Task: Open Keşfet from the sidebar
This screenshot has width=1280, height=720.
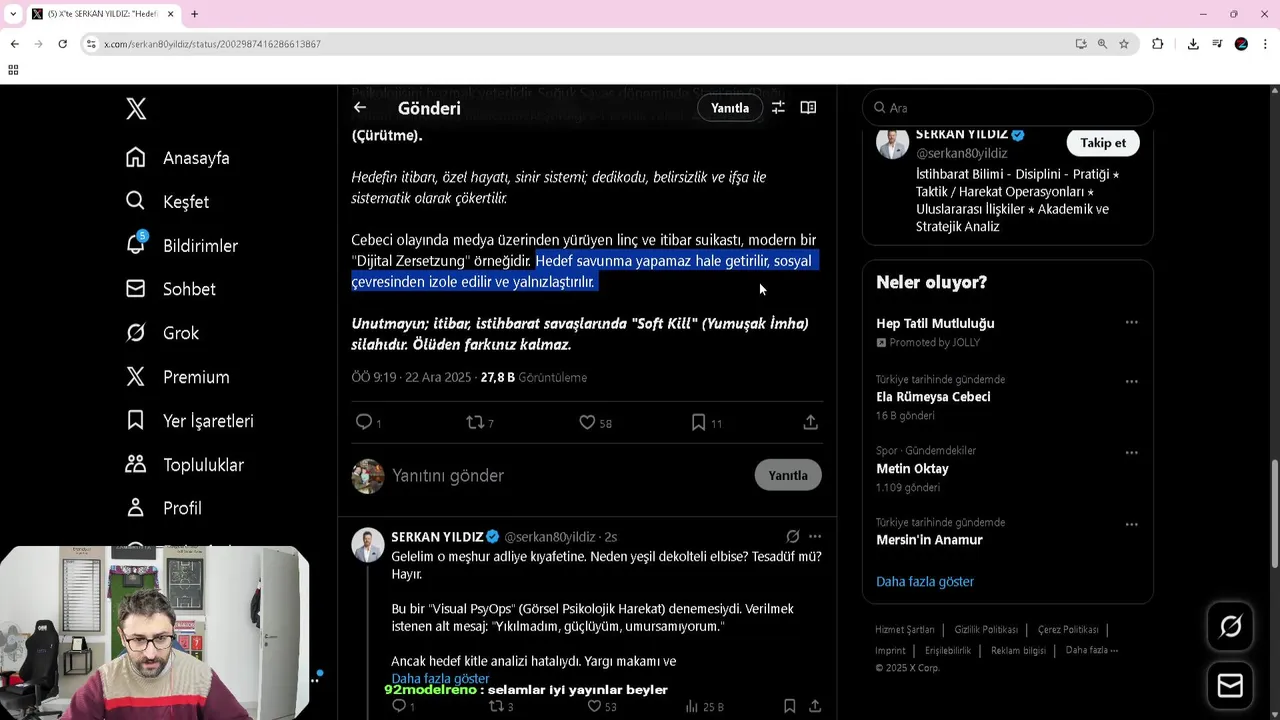Action: 167,202
